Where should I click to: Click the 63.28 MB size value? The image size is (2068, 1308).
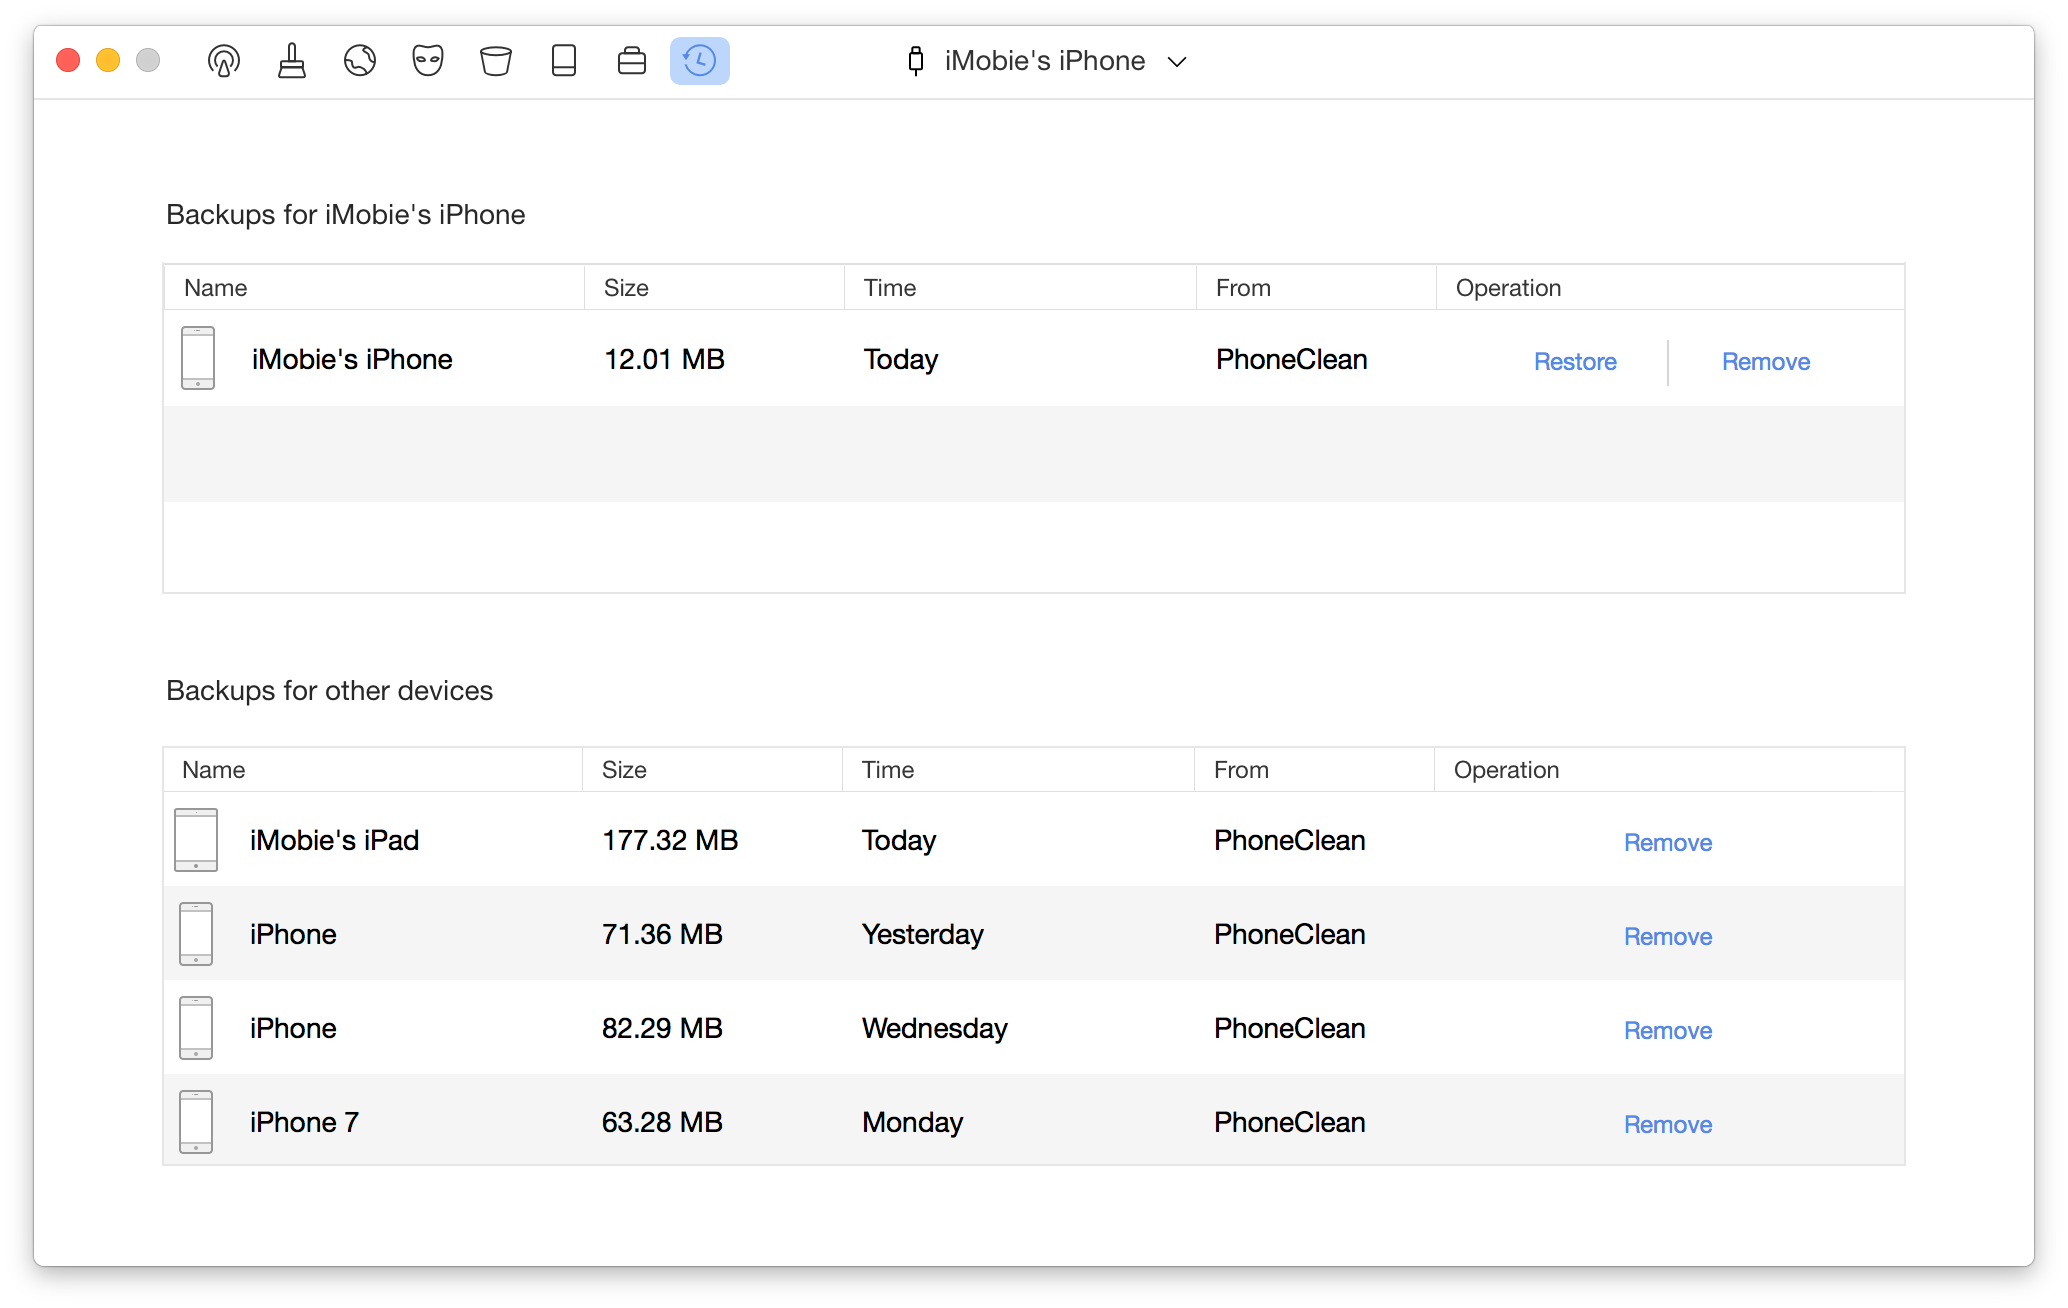click(x=662, y=1122)
